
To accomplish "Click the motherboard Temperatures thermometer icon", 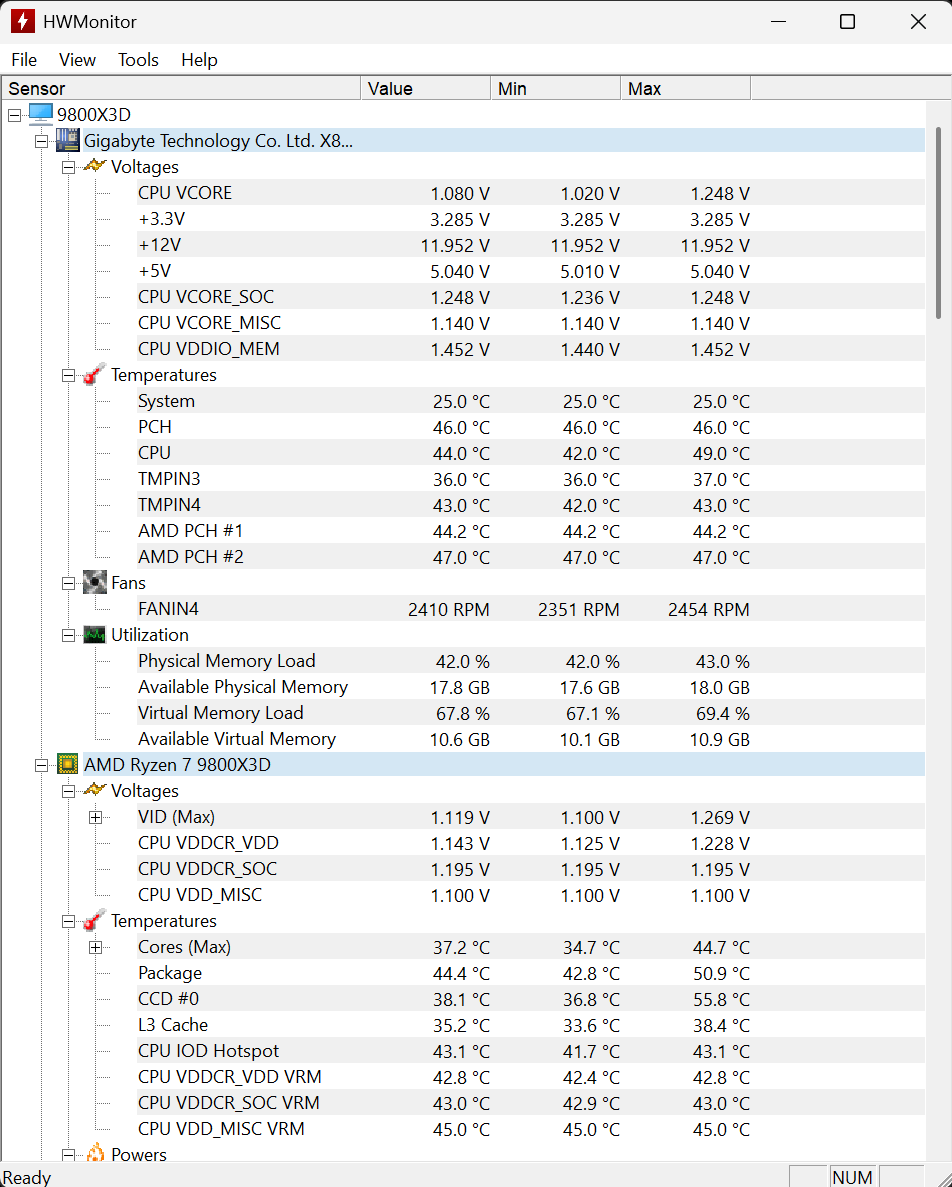I will [95, 375].
